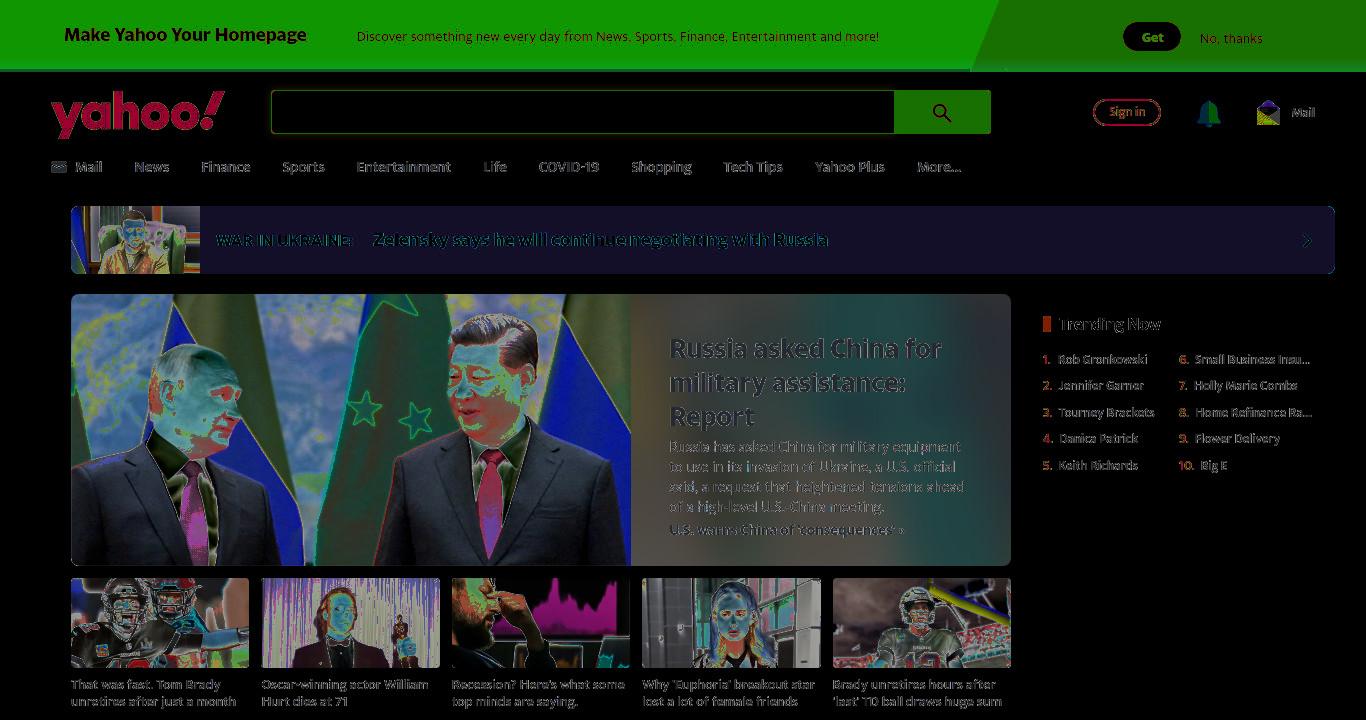Click the Zelensky thumbnail in the Ukraine banner

coord(136,240)
